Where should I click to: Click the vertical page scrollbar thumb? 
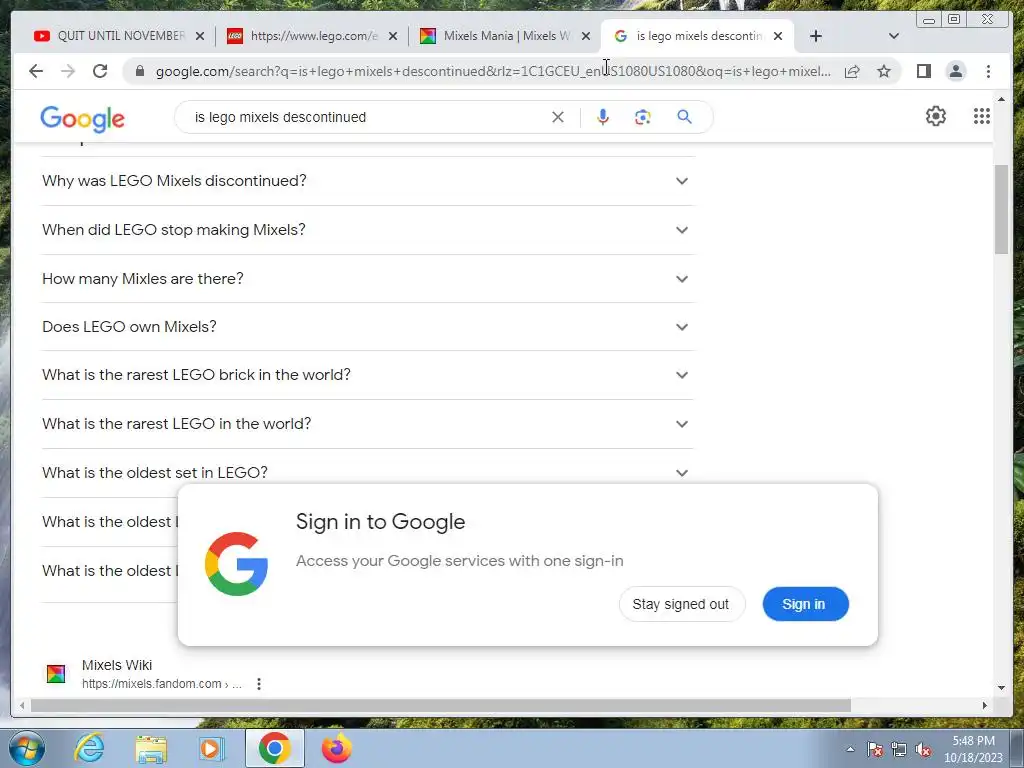(x=1001, y=210)
